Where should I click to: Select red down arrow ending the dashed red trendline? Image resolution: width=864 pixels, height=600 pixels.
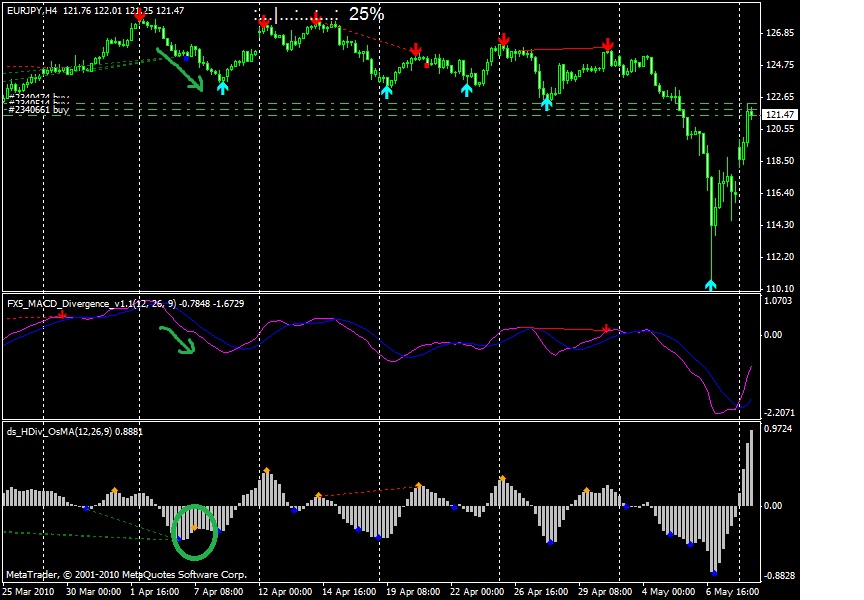(415, 50)
